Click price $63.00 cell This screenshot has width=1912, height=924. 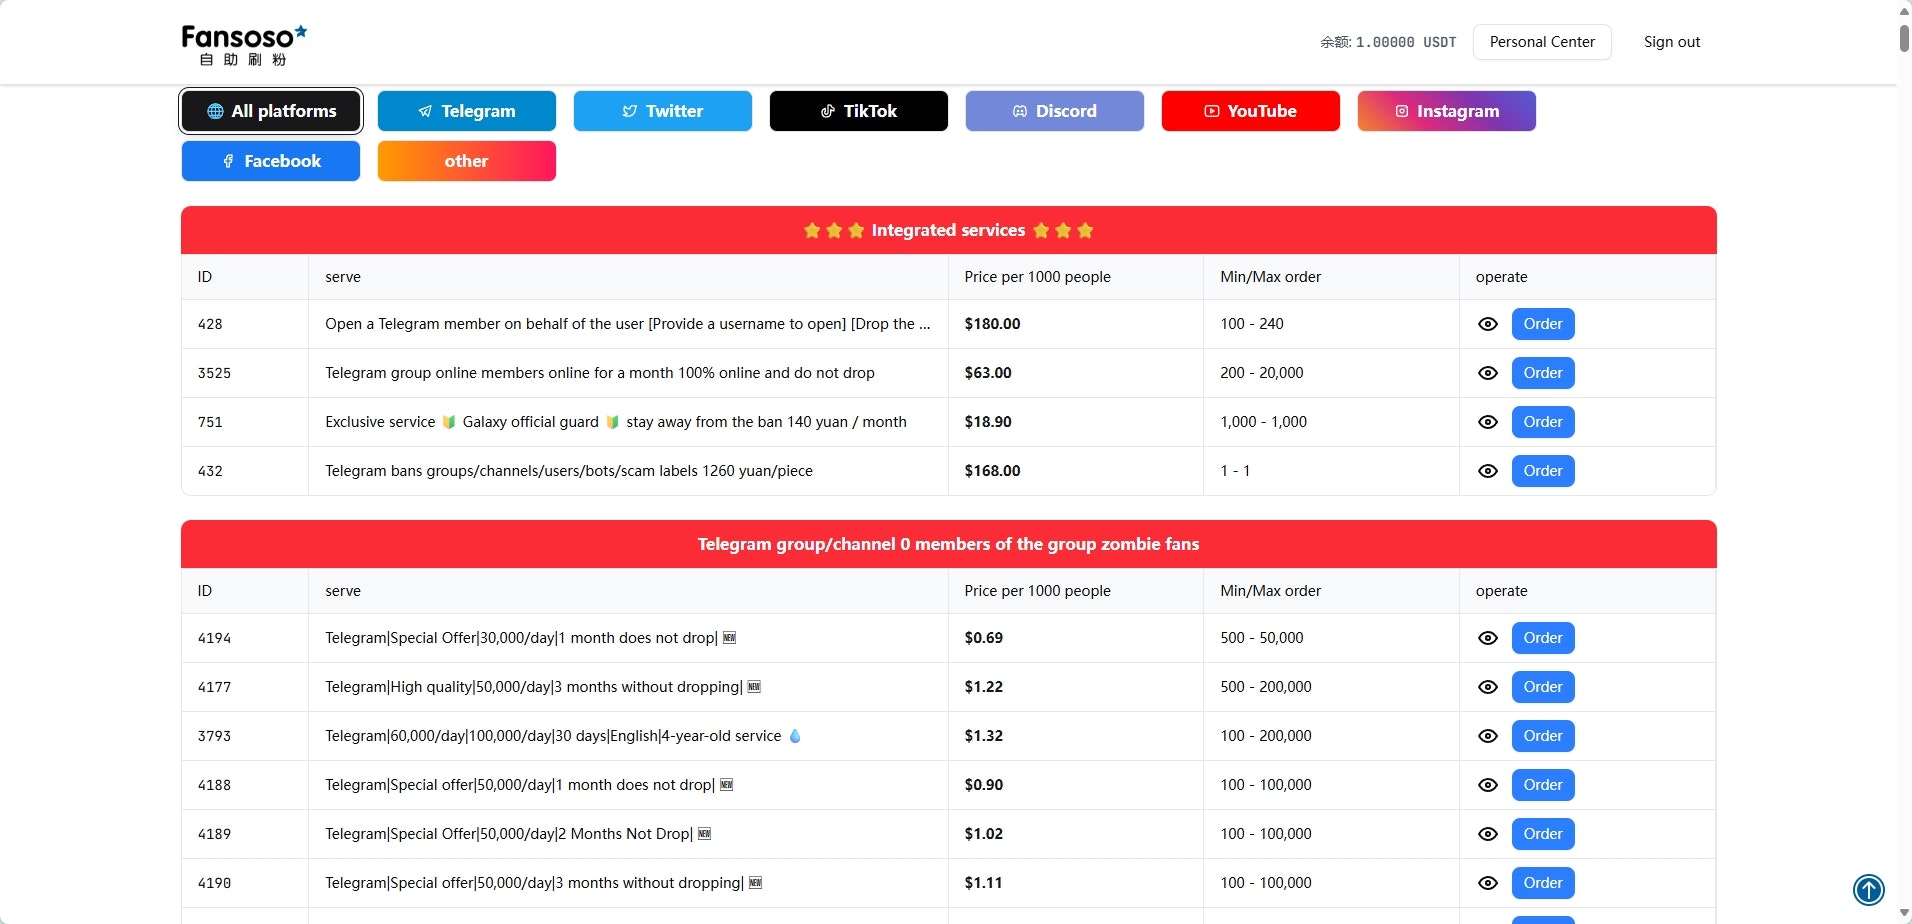[1075, 373]
